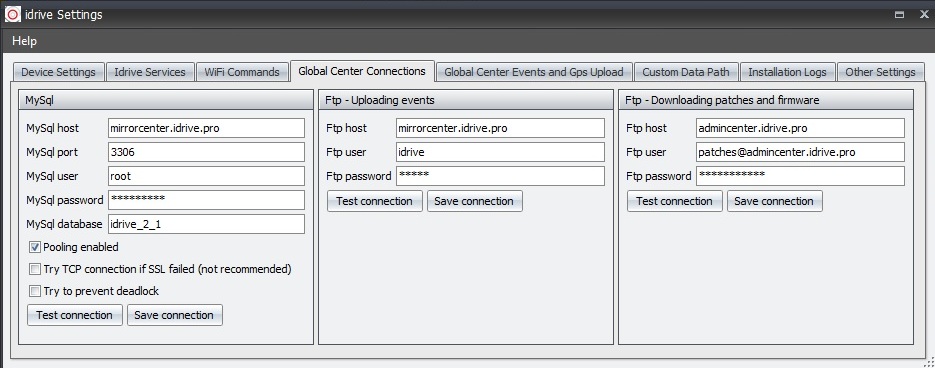Focus the Ftp user field containing patches@admincenter
The height and width of the screenshot is (368, 935).
coord(800,152)
